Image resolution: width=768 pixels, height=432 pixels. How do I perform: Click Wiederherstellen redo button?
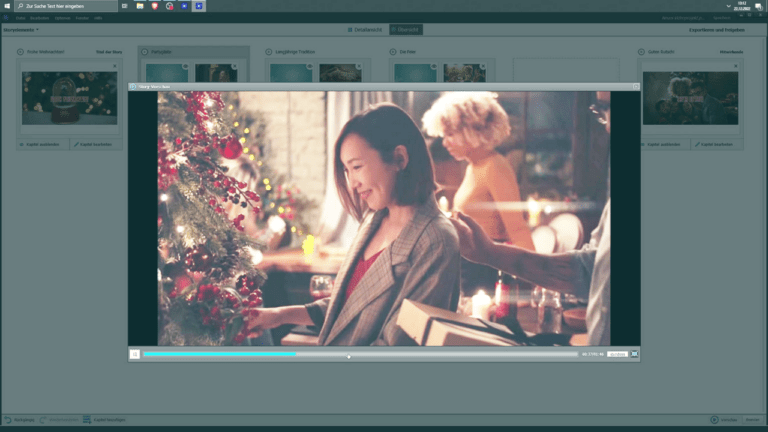click(x=59, y=420)
